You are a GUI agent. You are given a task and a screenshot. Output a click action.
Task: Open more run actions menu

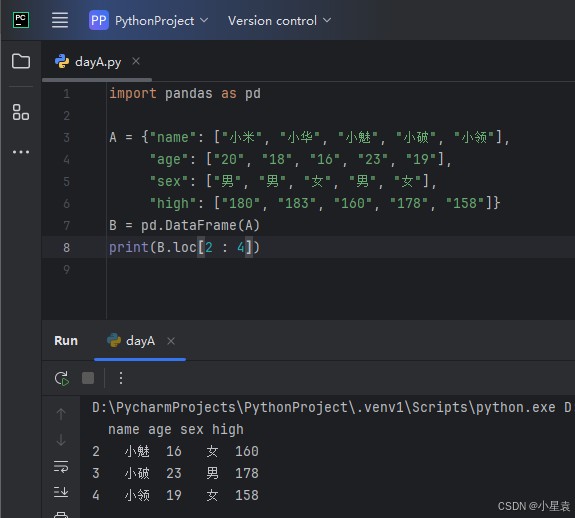121,378
